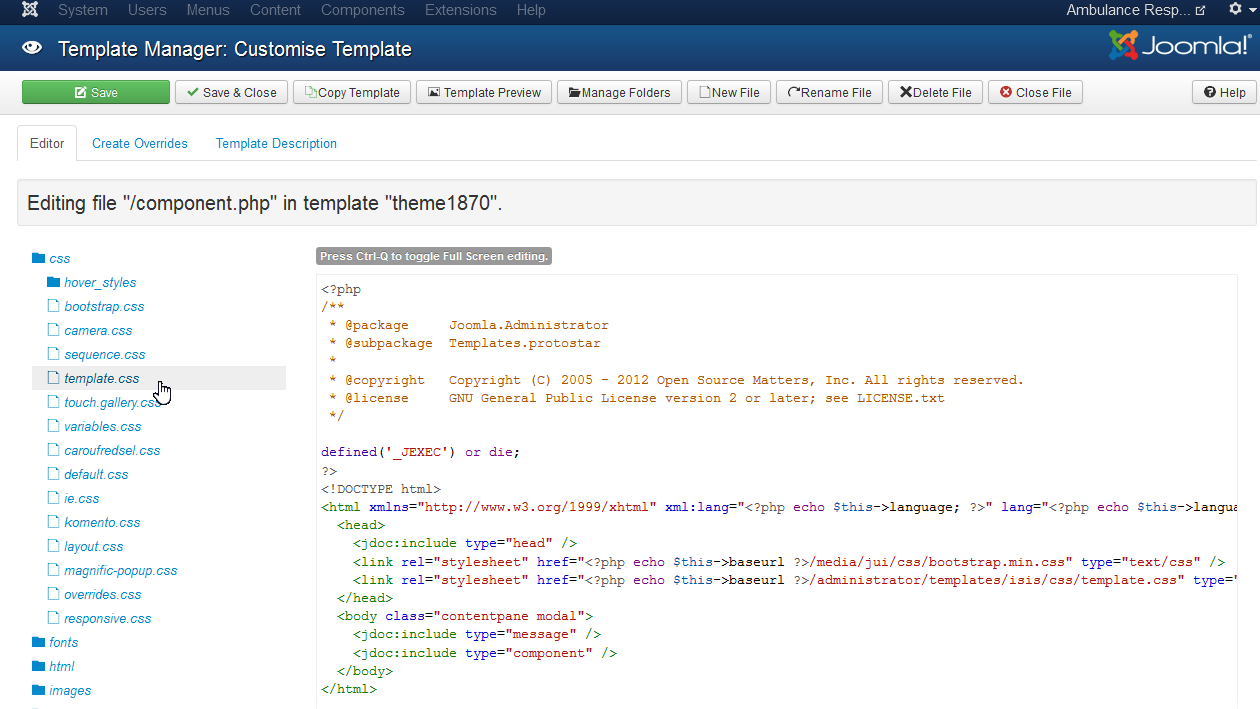Click the sequence.css file icon

tap(54, 354)
